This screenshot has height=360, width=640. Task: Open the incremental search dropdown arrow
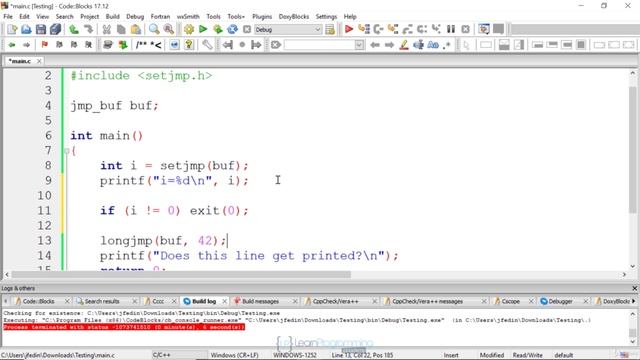point(359,45)
